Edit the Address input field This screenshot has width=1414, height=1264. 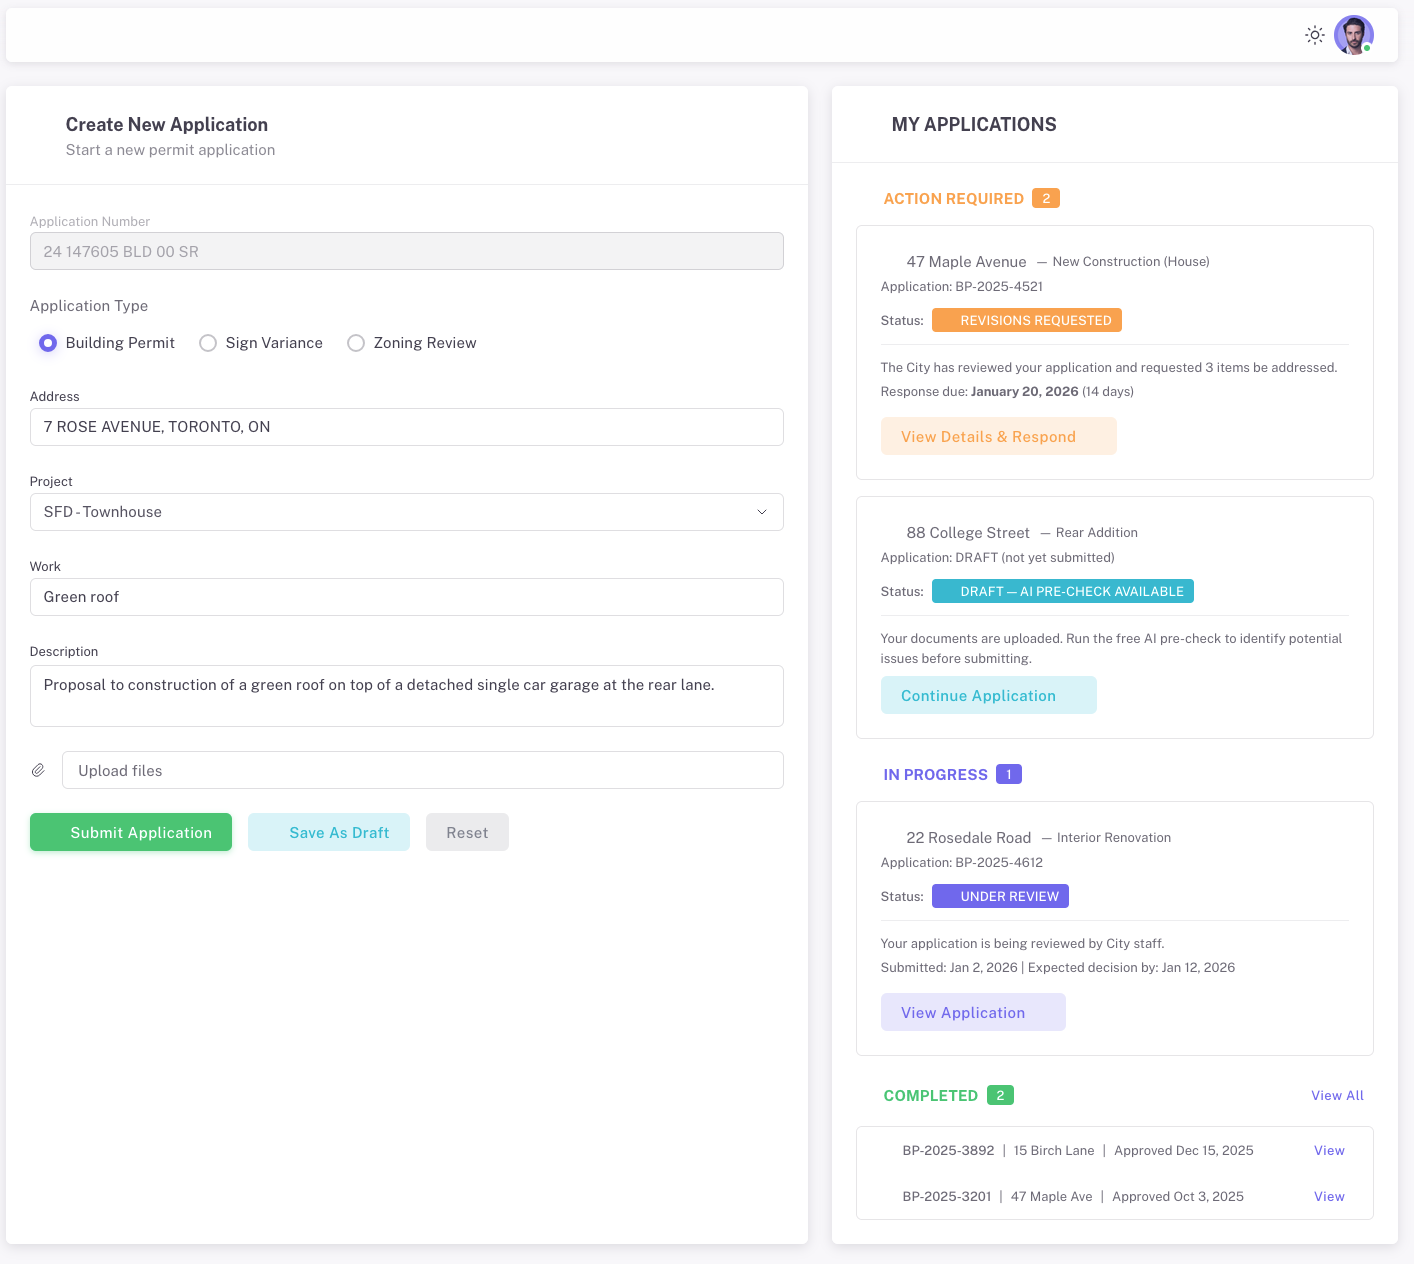pyautogui.click(x=406, y=427)
